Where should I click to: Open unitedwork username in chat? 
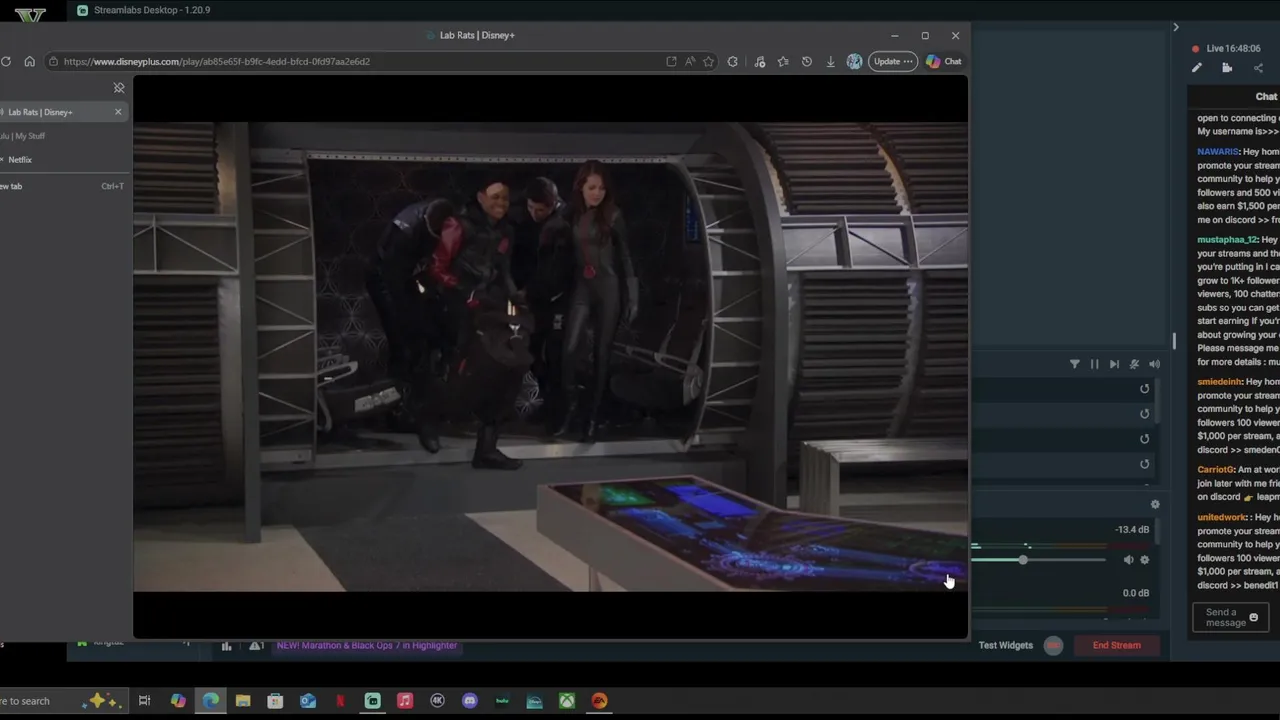click(x=1222, y=518)
